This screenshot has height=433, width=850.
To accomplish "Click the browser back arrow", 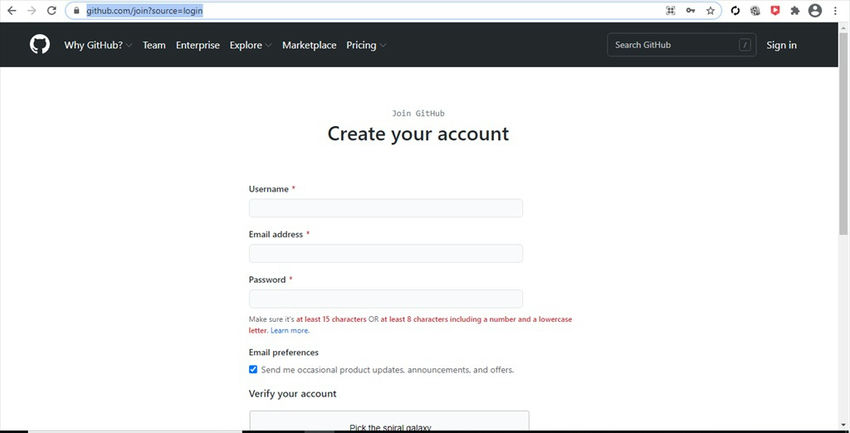I will (x=11, y=10).
